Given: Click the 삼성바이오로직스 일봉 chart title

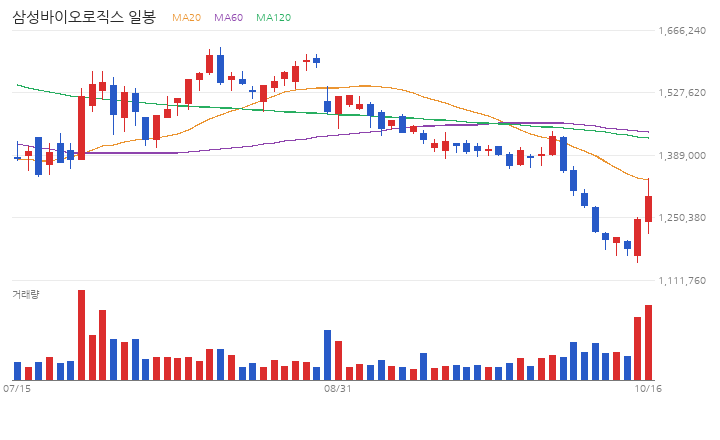Looking at the screenshot, I should click(84, 17).
